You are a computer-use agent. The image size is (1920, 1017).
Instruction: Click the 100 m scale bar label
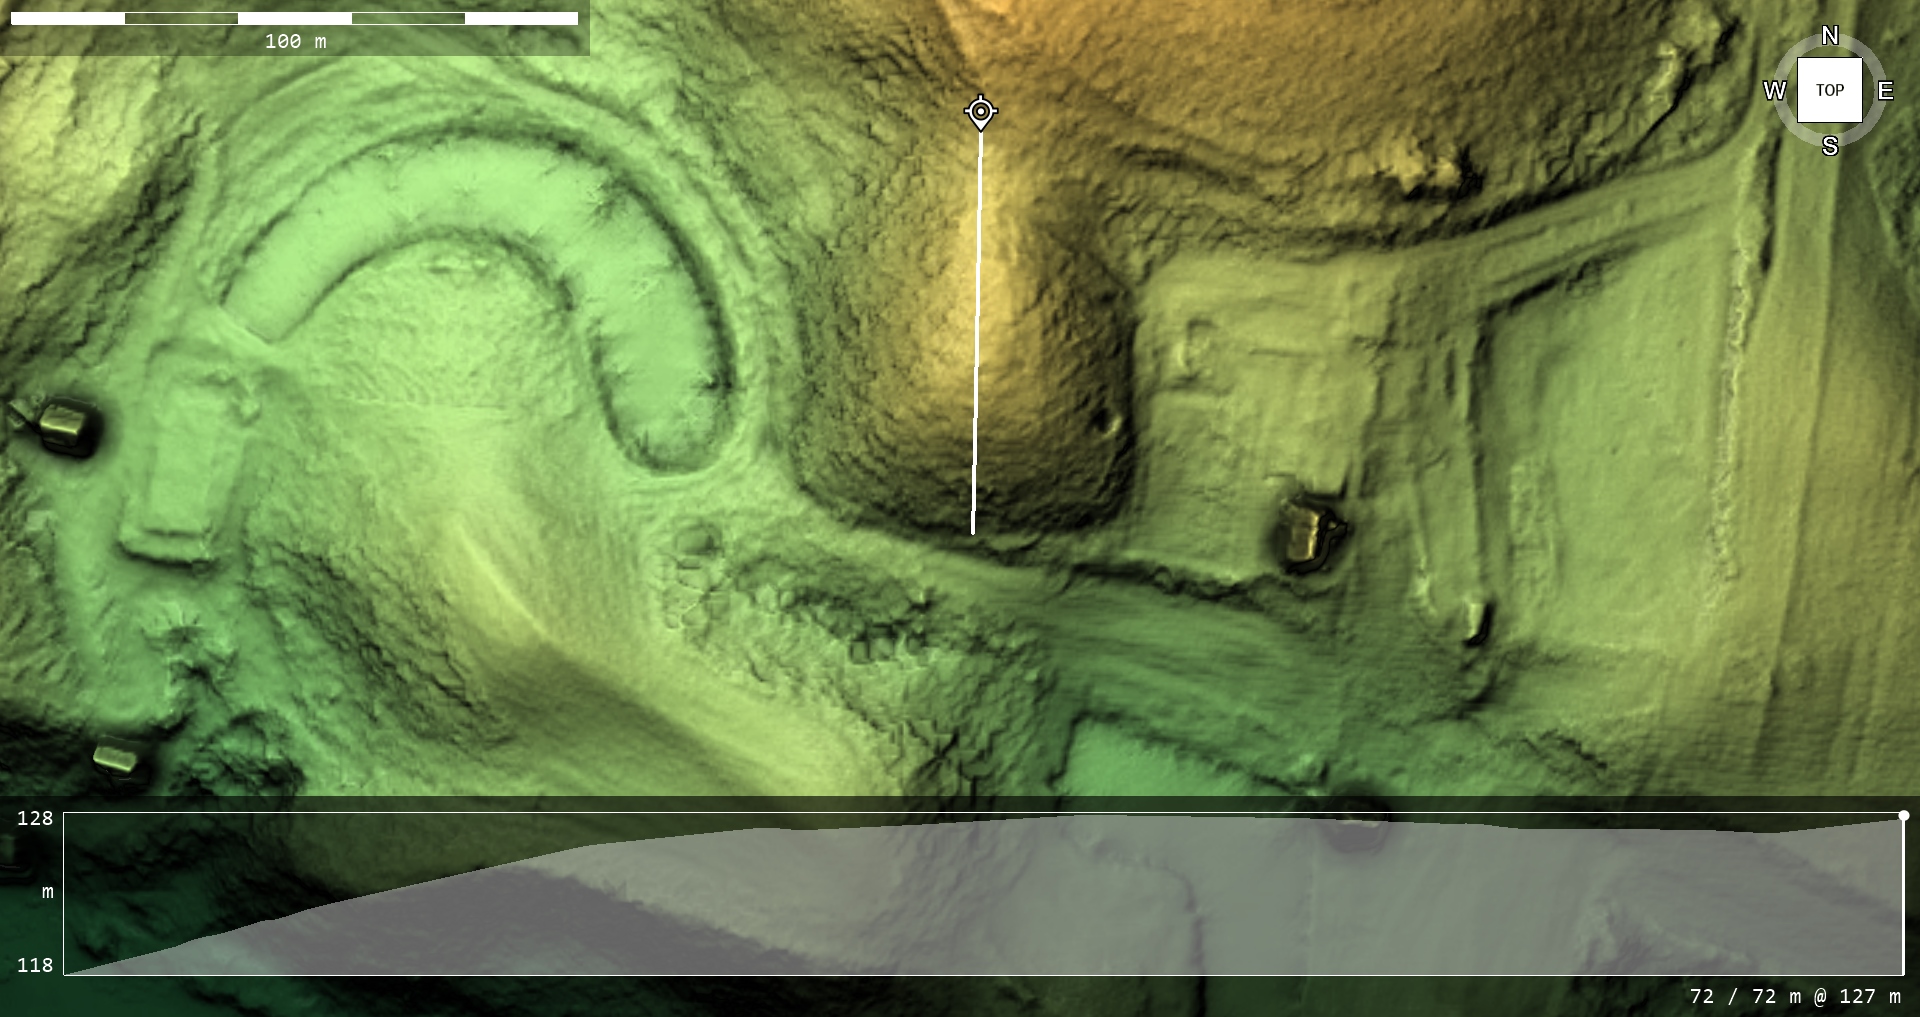coord(295,41)
